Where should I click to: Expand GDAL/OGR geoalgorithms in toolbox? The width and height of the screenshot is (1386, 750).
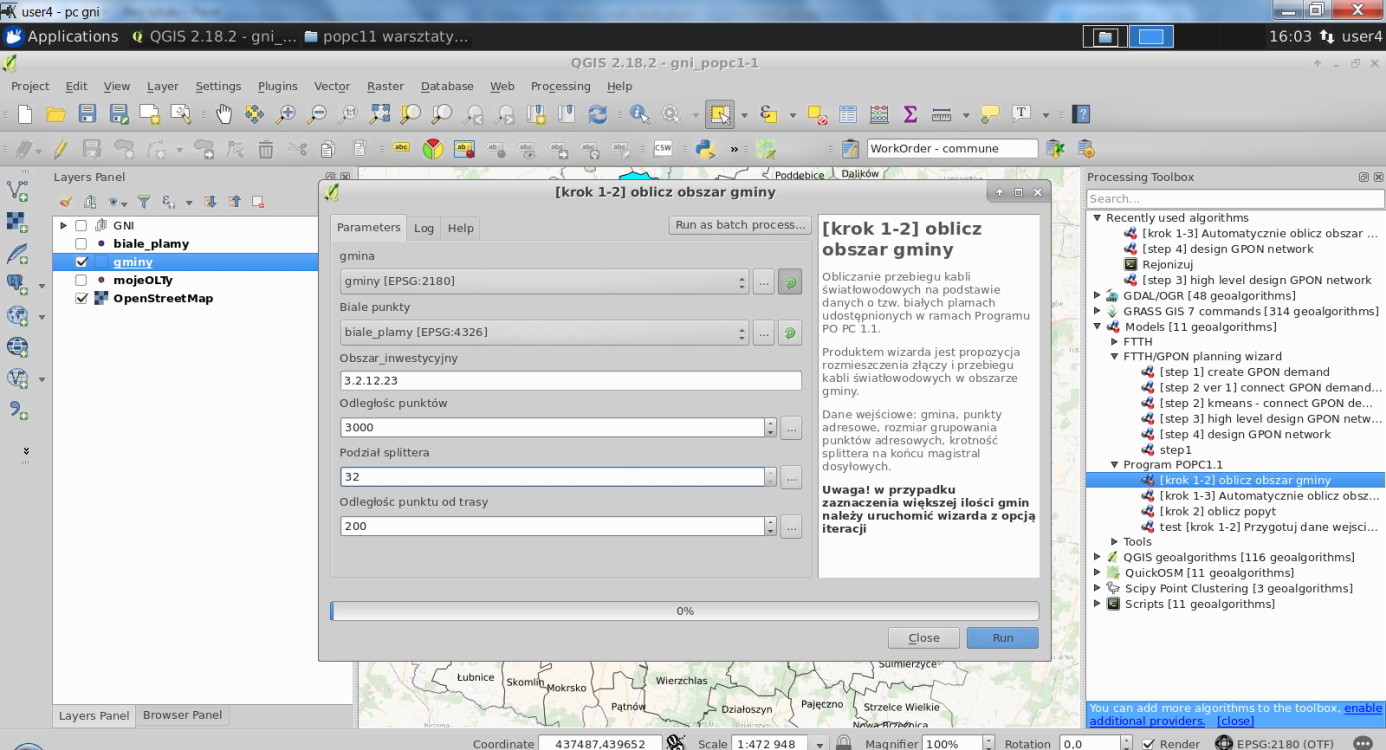(1097, 295)
